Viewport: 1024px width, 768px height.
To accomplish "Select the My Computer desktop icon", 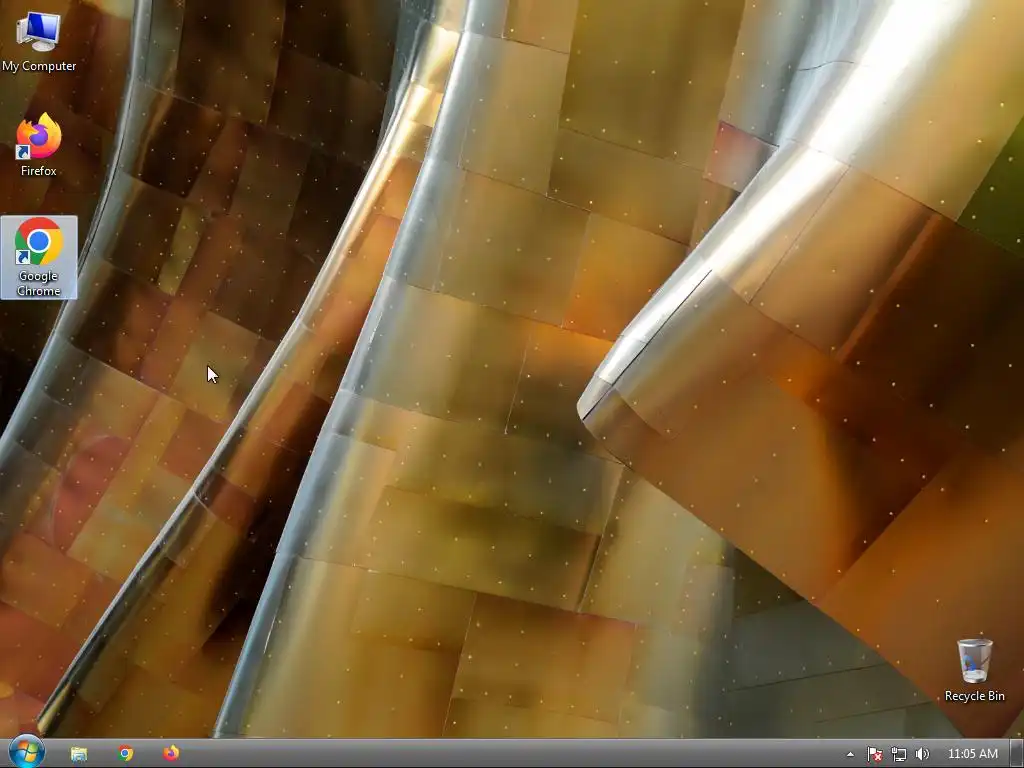I will 39,42.
